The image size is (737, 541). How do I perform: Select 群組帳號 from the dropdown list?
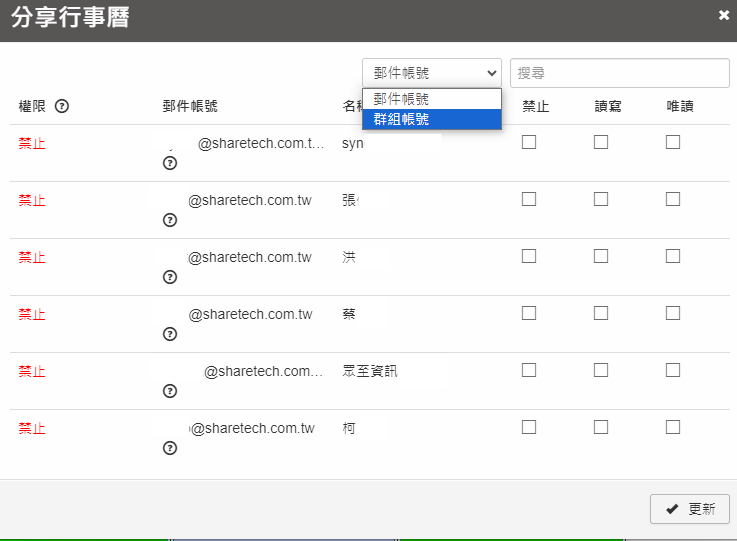[x=432, y=119]
